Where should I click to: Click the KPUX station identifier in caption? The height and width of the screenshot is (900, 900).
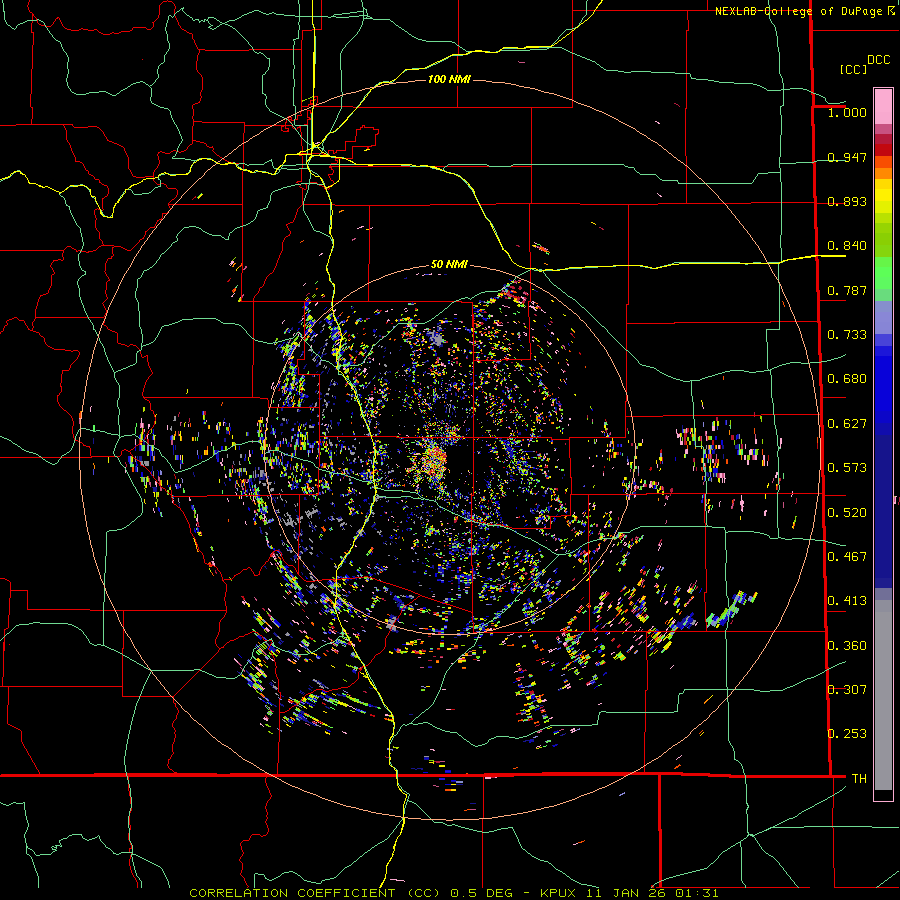pos(557,893)
